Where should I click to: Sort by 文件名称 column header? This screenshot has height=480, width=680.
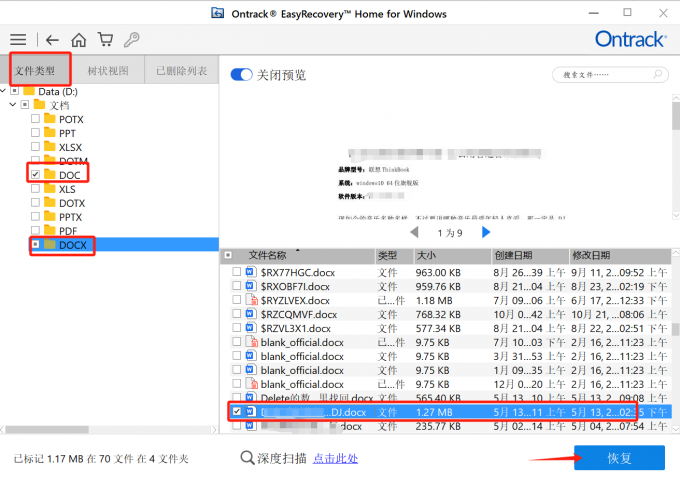[x=267, y=255]
